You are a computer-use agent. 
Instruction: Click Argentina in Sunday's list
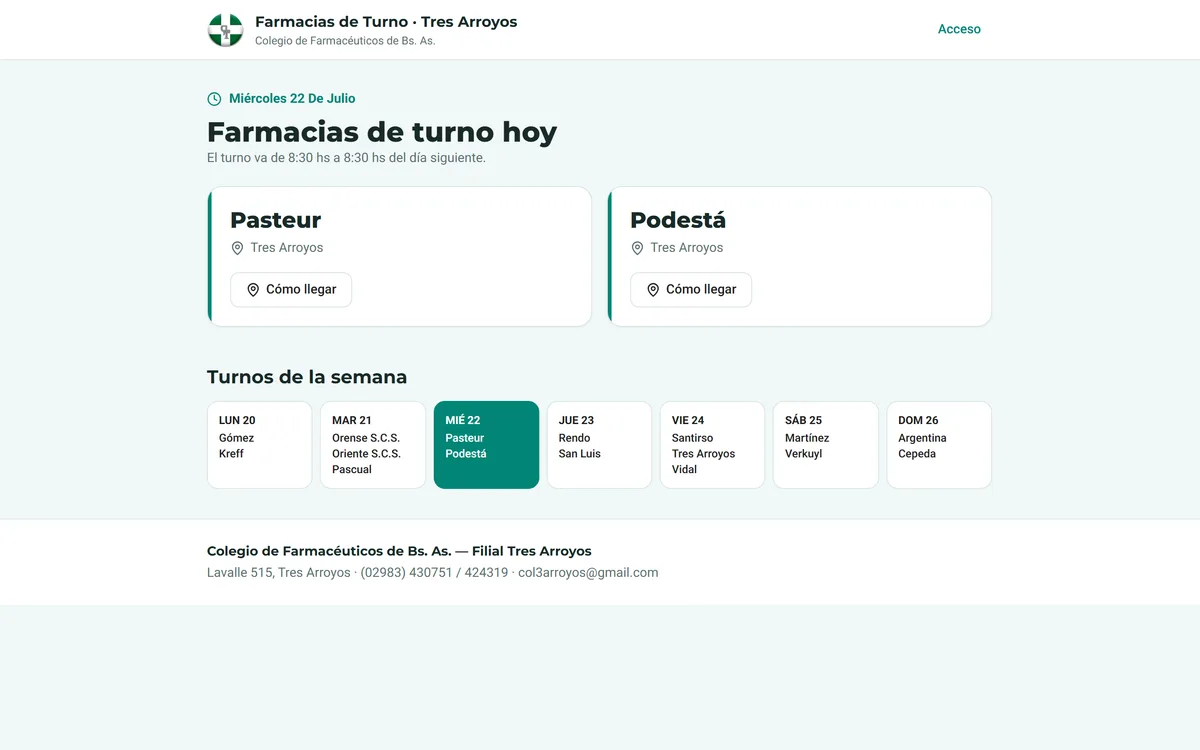pyautogui.click(x=923, y=438)
